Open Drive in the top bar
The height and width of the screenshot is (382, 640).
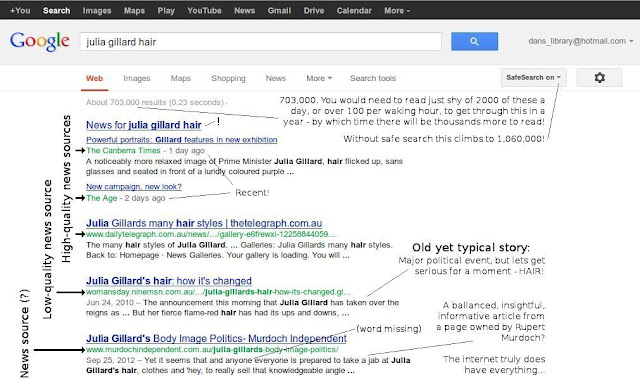click(313, 11)
